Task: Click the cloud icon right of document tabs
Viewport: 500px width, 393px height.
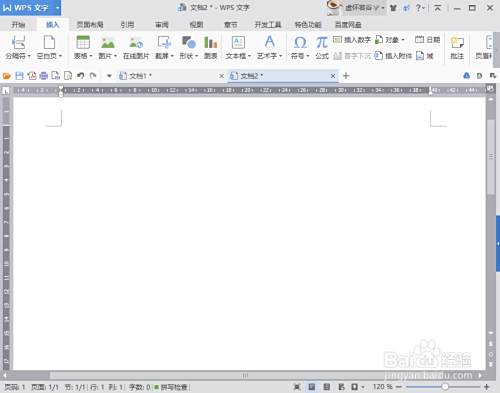Action: (467, 76)
